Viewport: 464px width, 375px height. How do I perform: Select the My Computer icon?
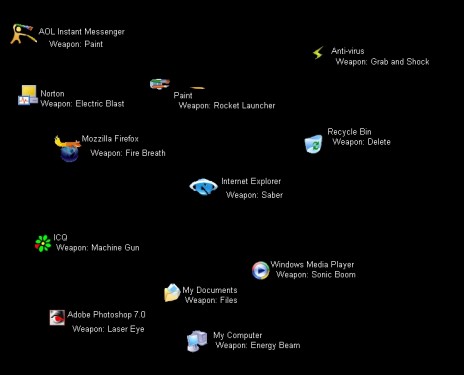tap(197, 341)
